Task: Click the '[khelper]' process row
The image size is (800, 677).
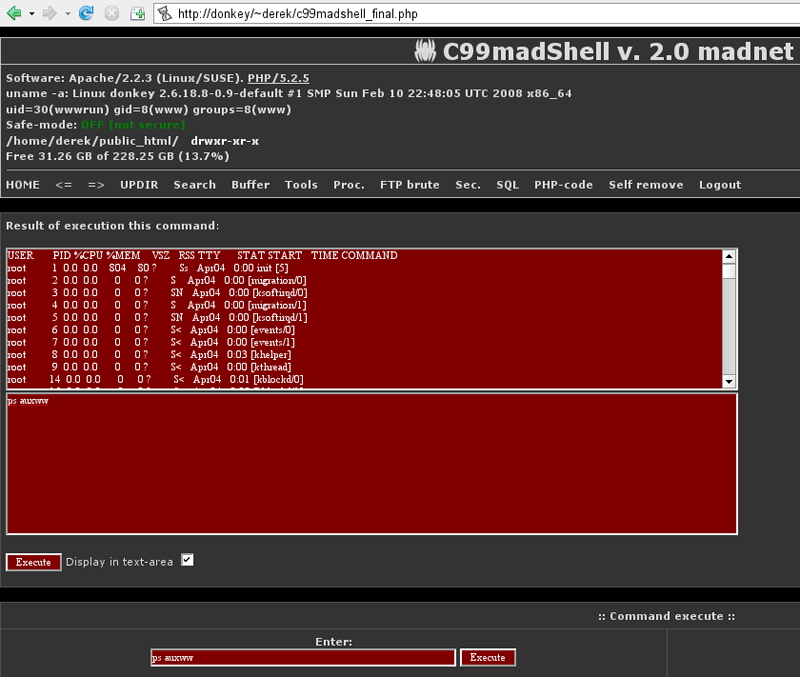Action: 149,354
